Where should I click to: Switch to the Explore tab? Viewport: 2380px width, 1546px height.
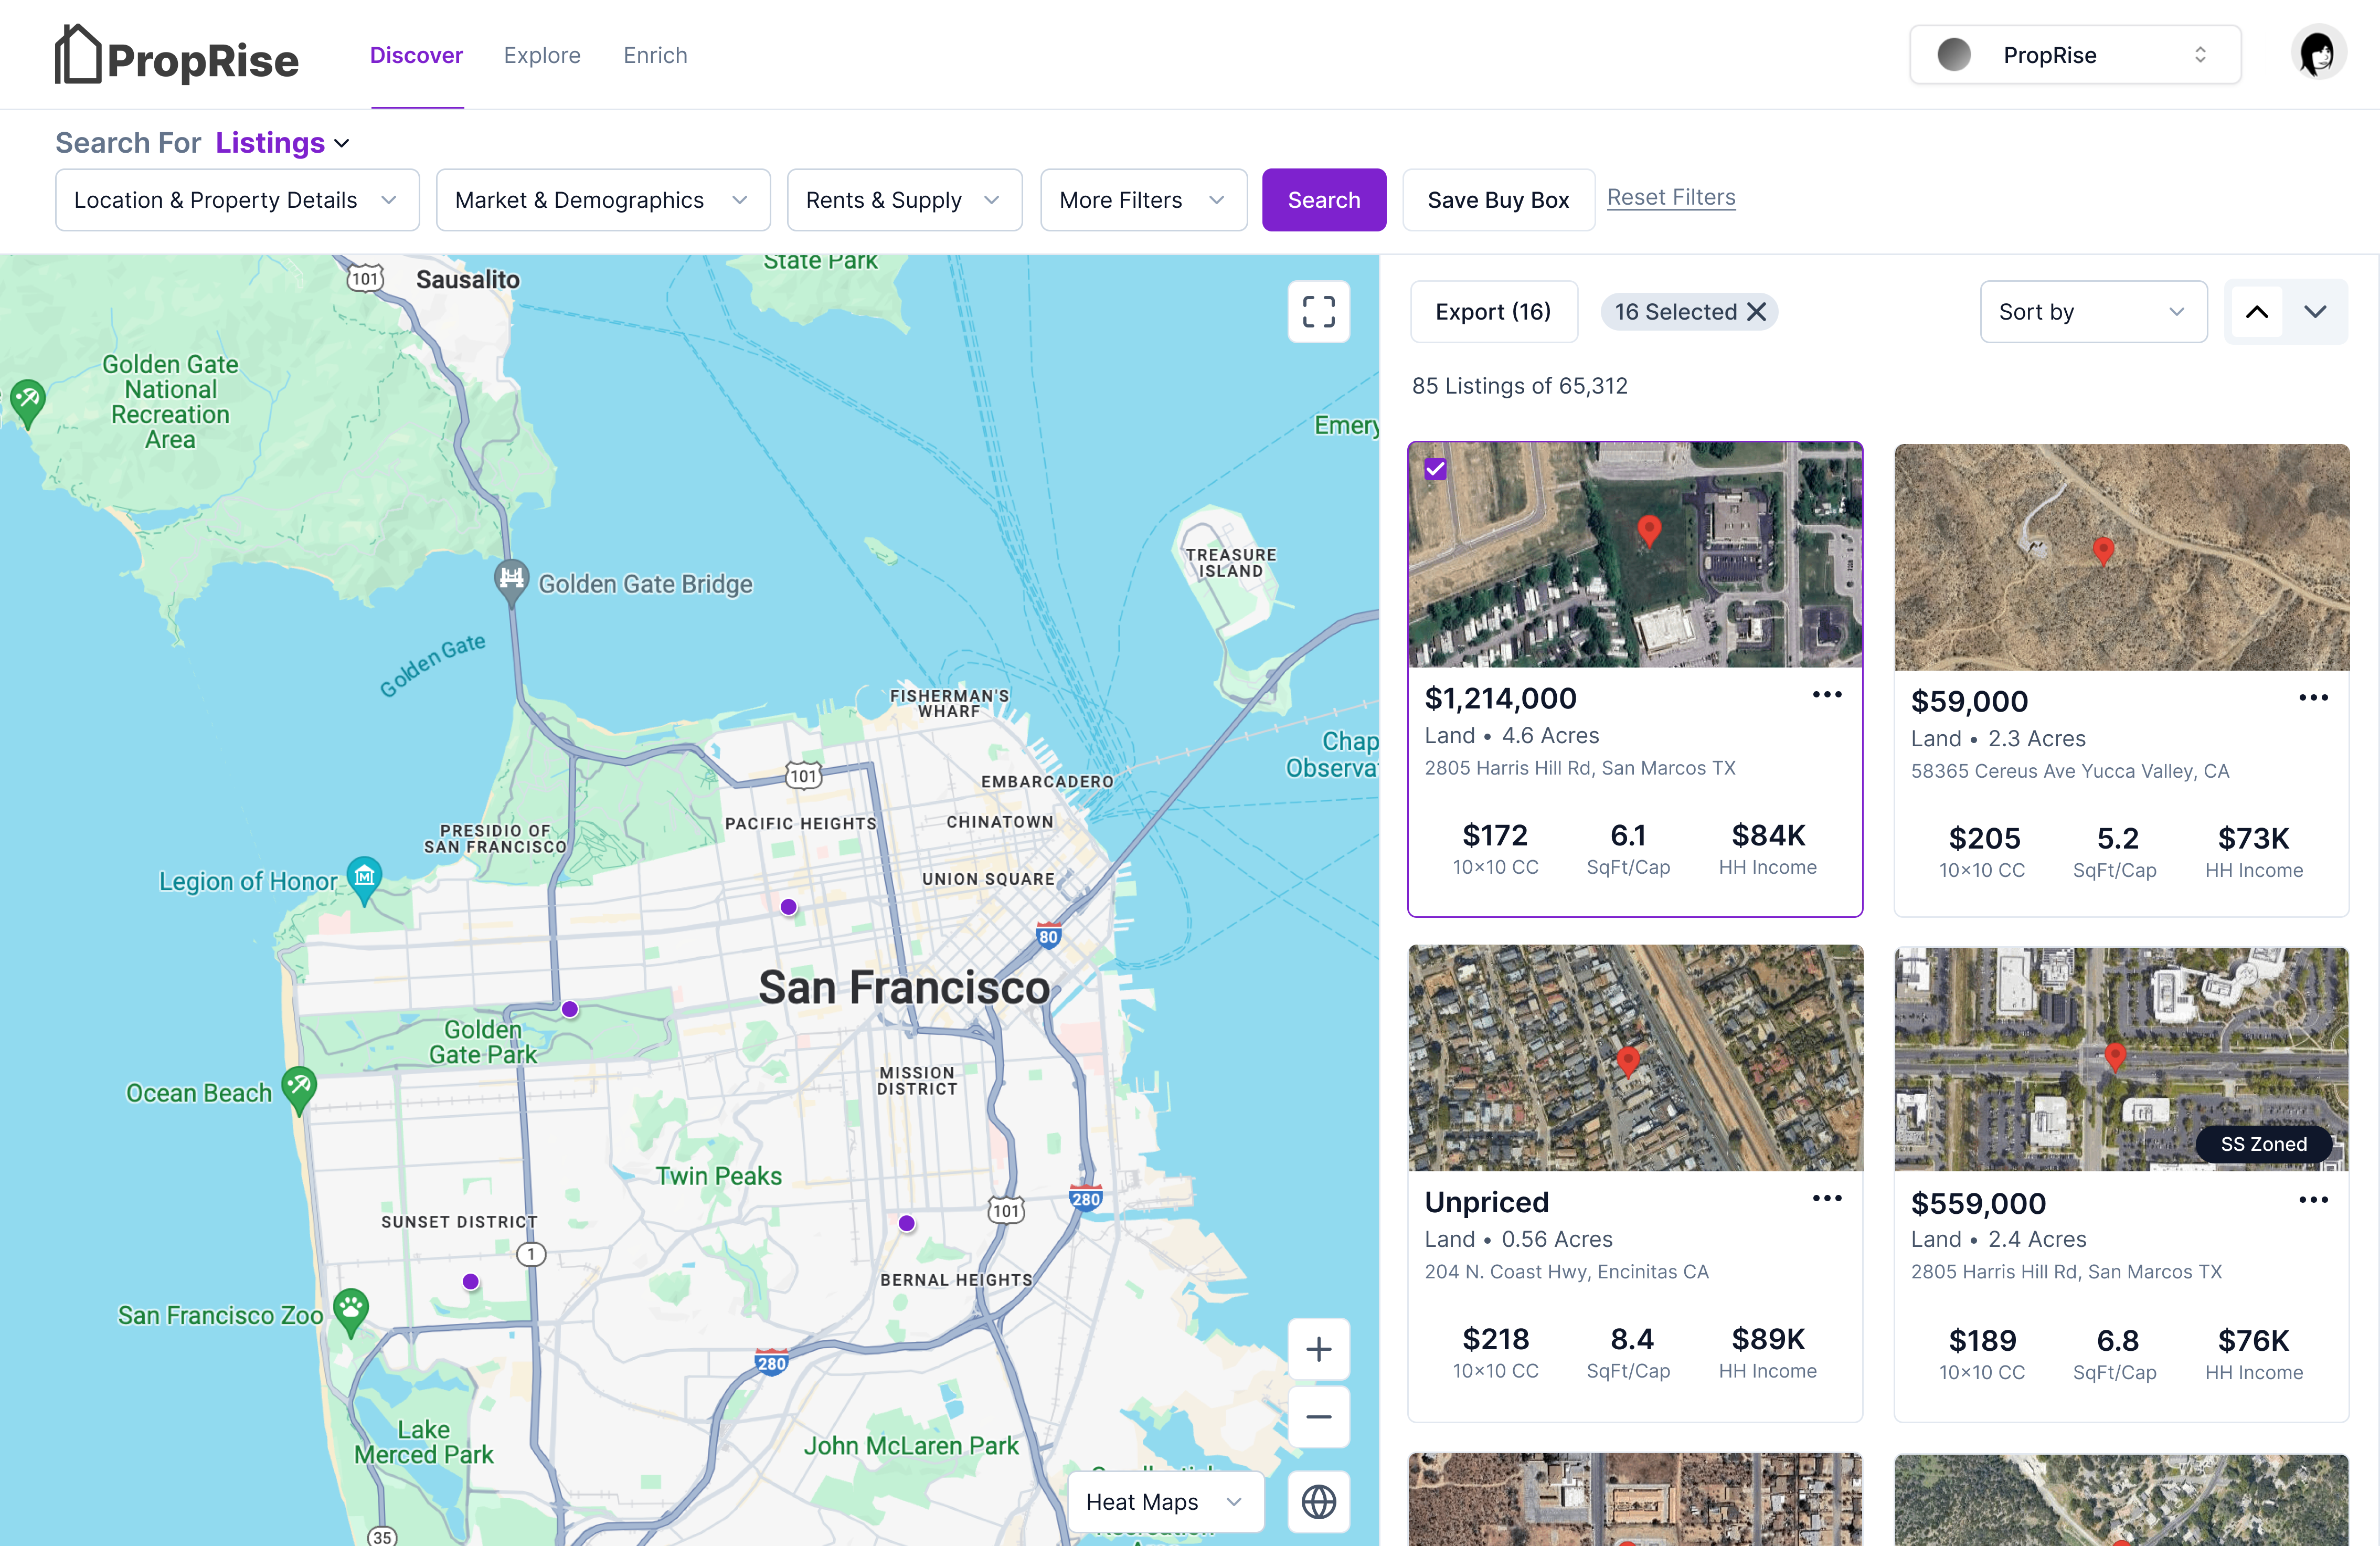542,55
